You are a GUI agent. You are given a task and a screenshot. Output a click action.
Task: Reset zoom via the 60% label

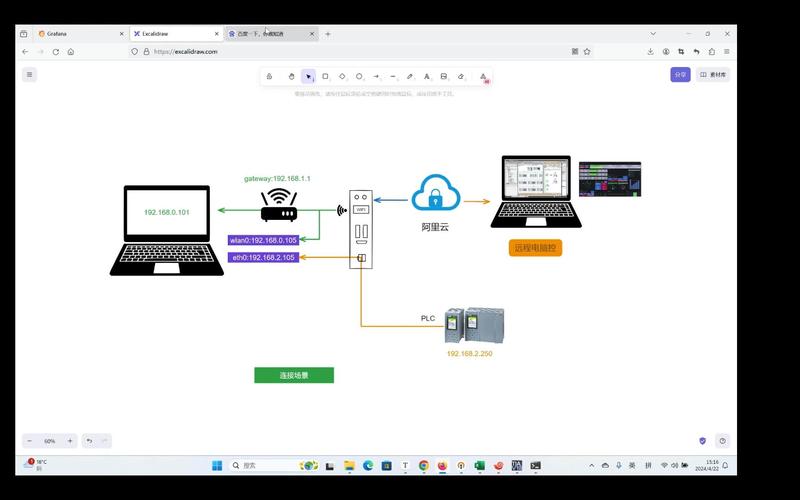tap(50, 440)
